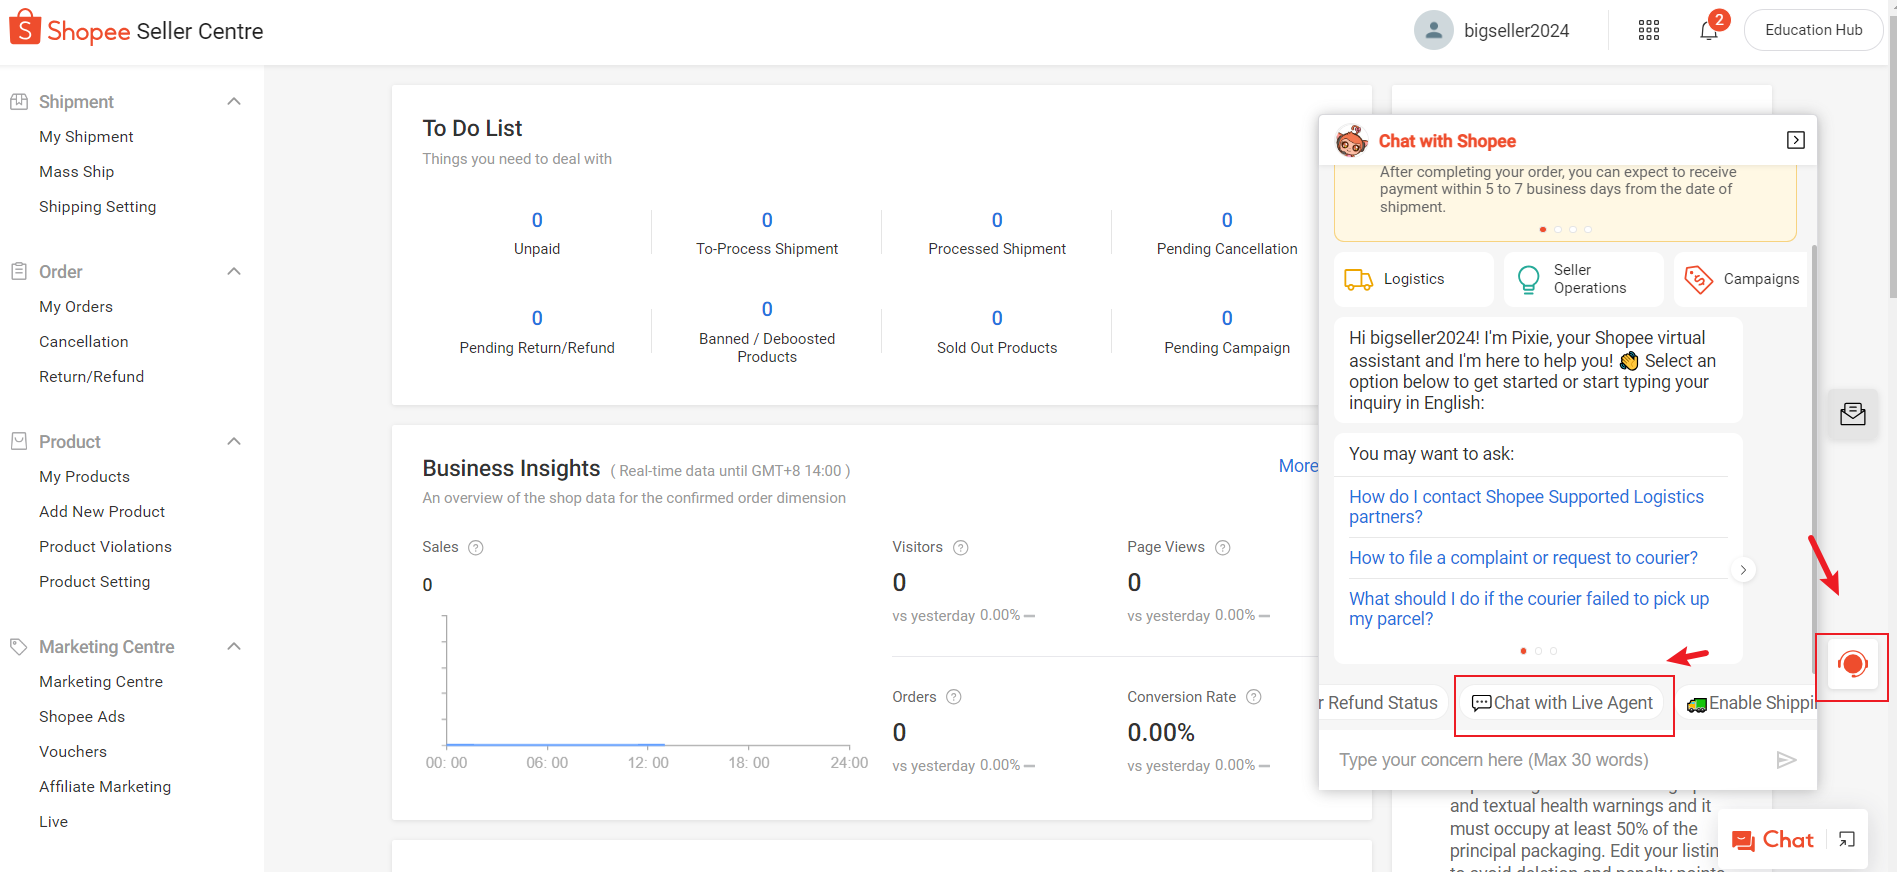Open the apps grid menu icon
Viewport: 1897px width, 872px height.
1649,31
